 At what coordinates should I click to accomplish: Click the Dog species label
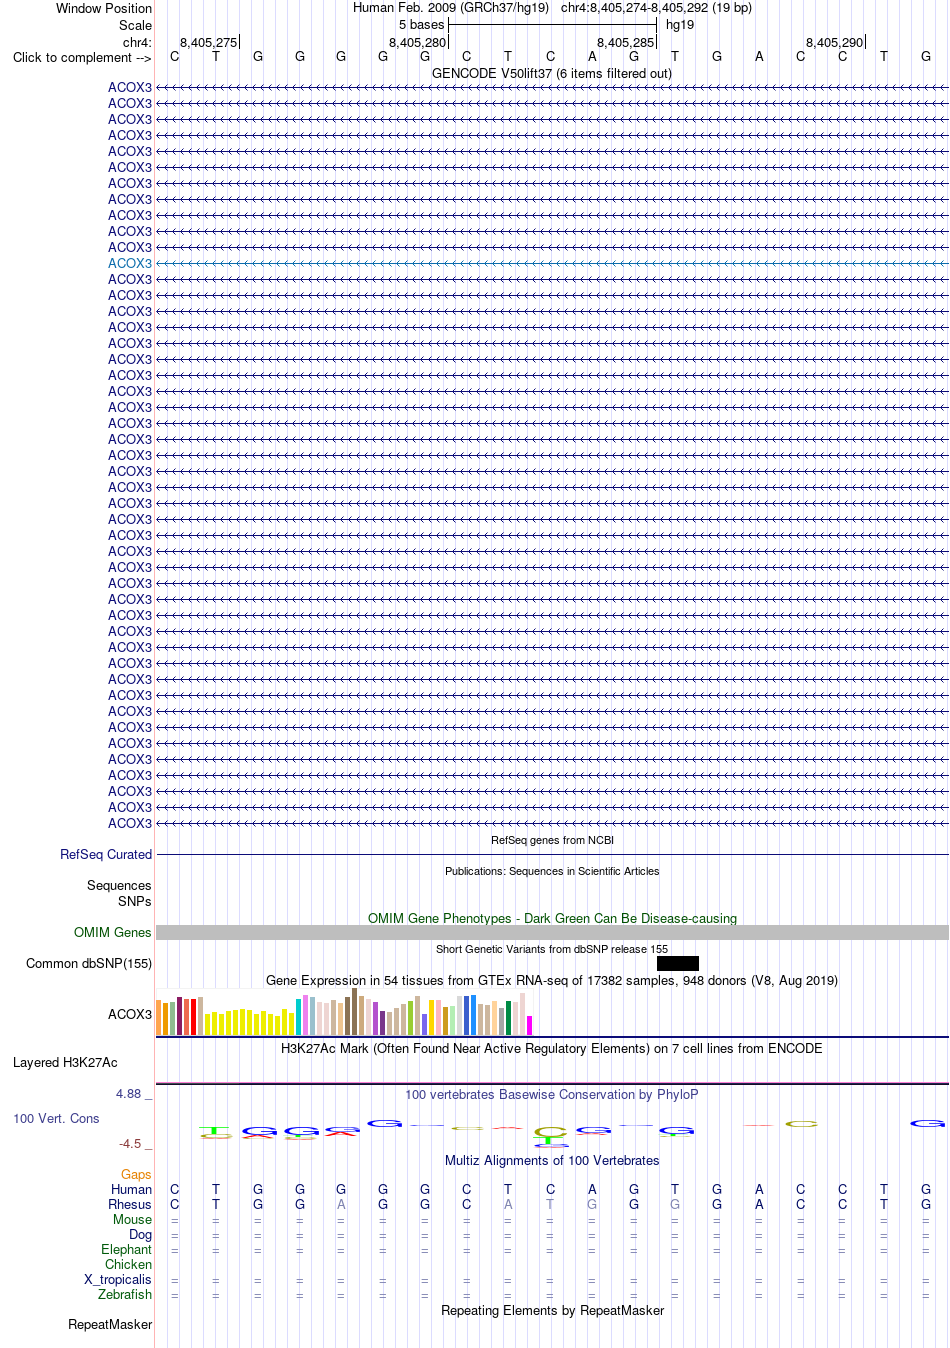141,1234
